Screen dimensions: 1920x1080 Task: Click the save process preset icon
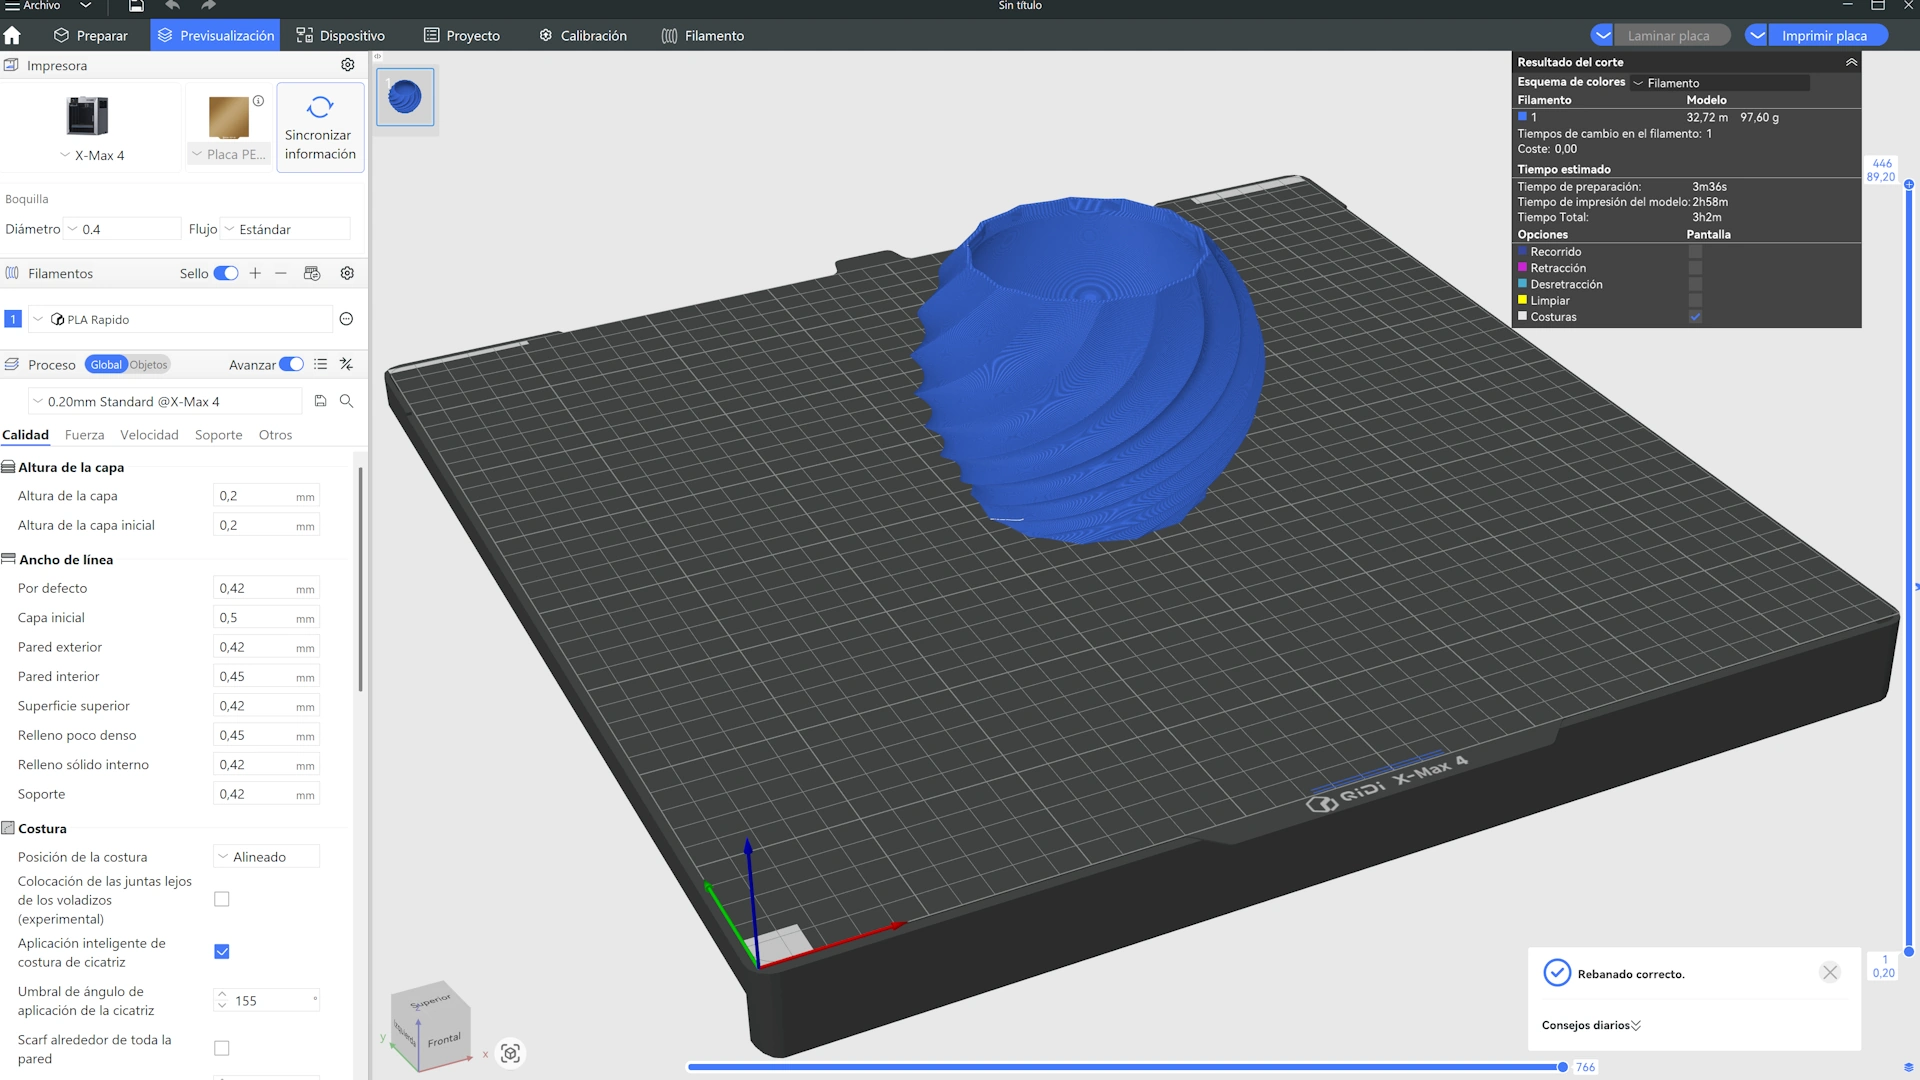tap(320, 401)
